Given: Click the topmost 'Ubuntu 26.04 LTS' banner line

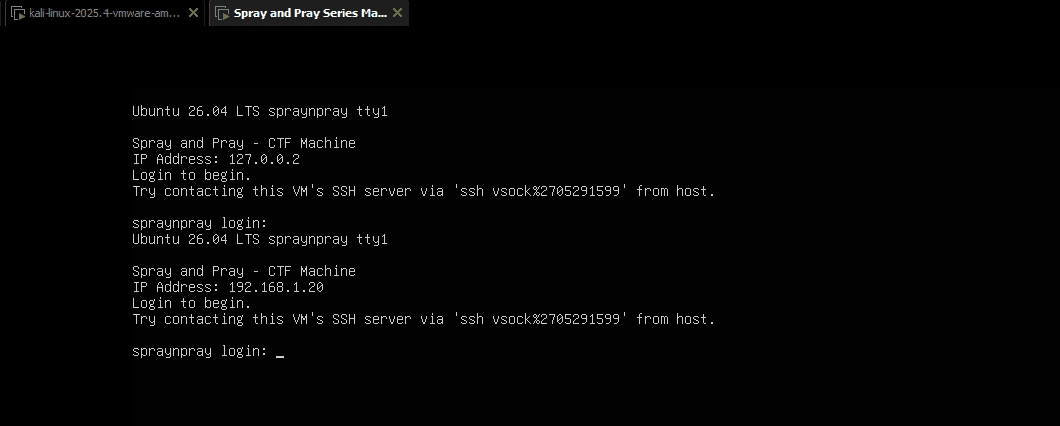Looking at the screenshot, I should 260,112.
